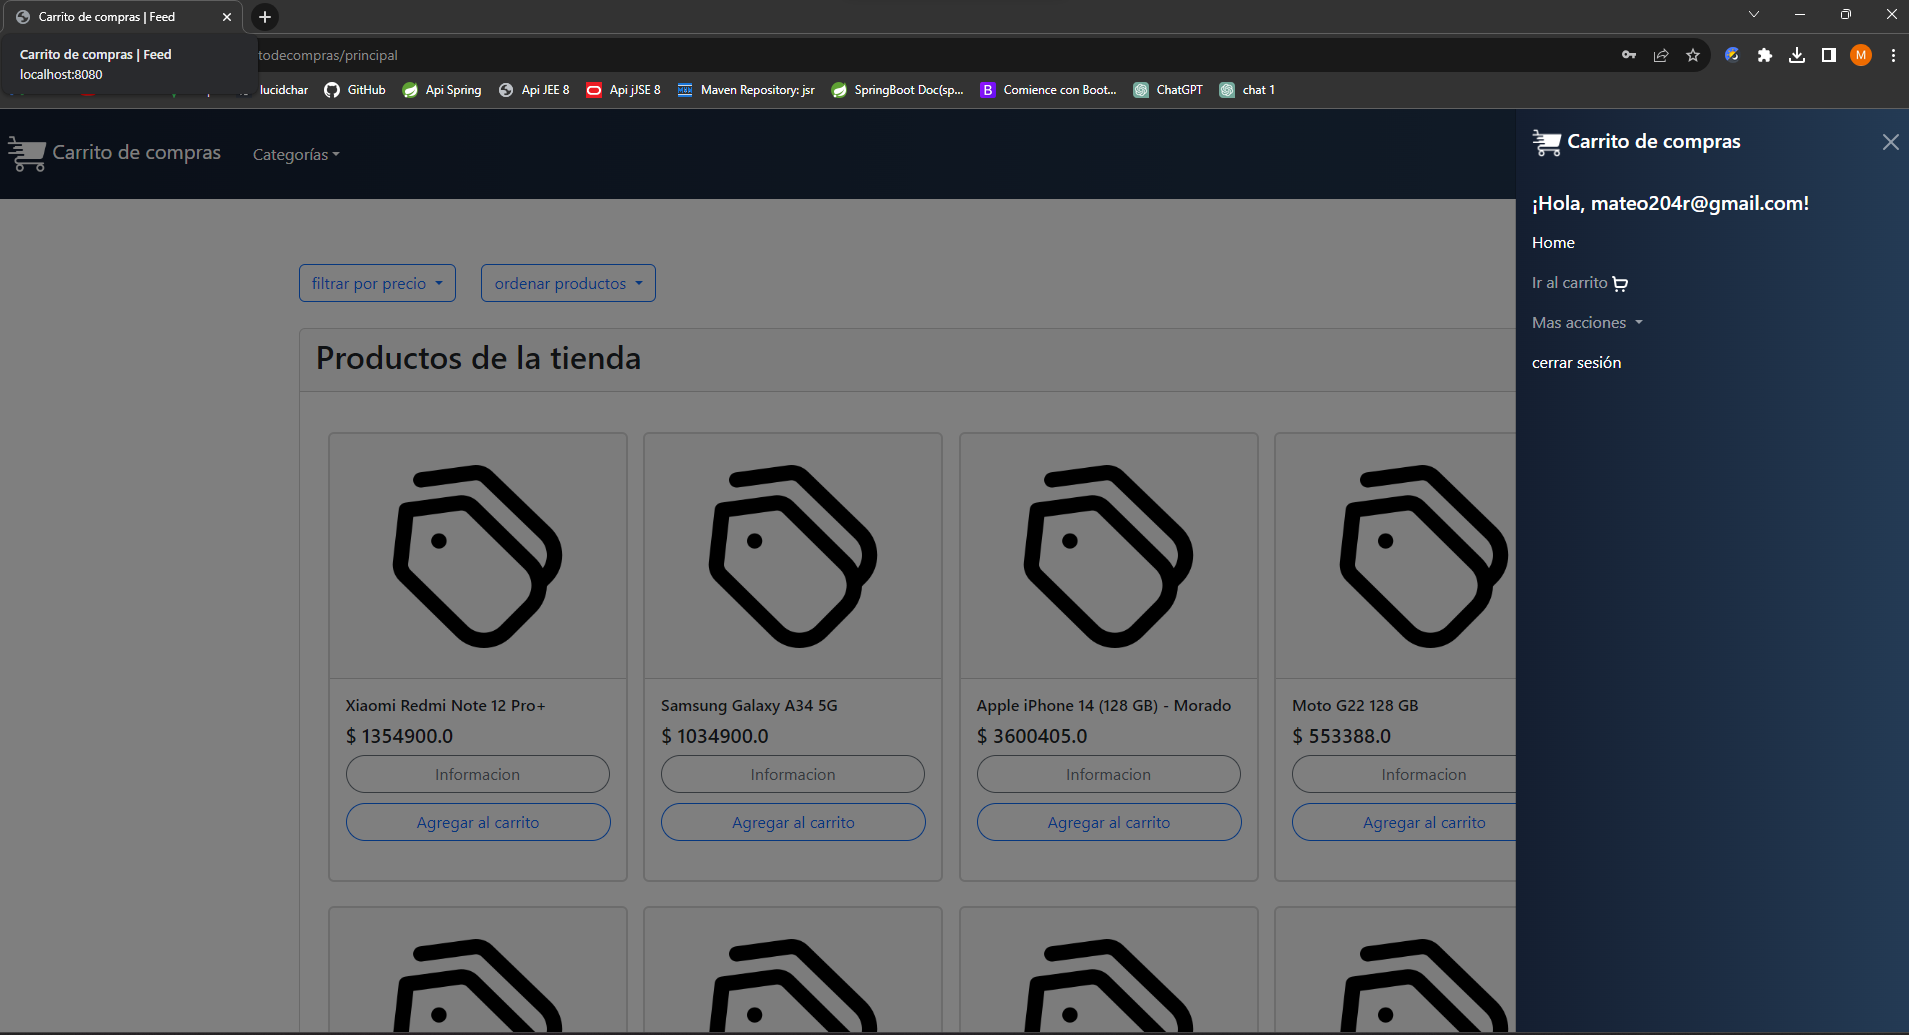This screenshot has width=1909, height=1035.
Task: Click the shopping cart logo in the navbar
Action: coord(27,152)
